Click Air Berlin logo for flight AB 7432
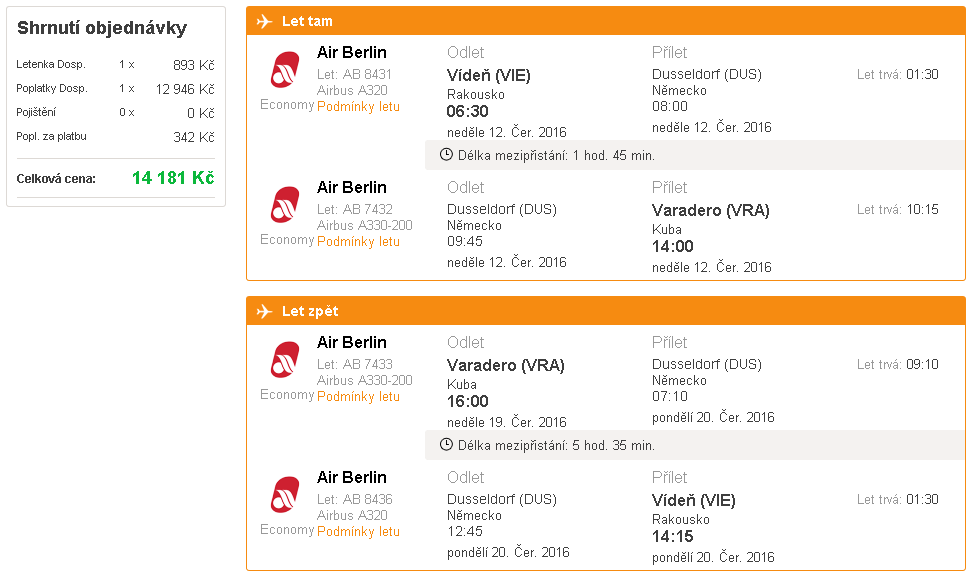Image resolution: width=976 pixels, height=579 pixels. coord(285,205)
